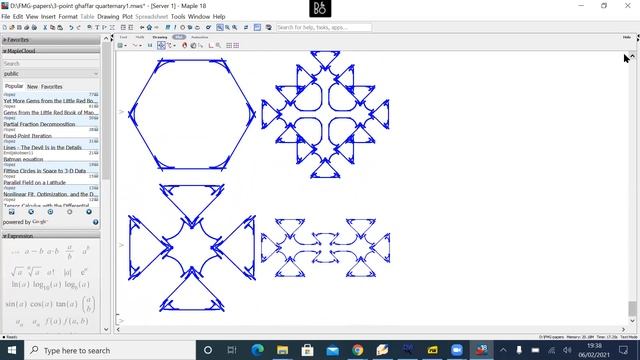Click the worksheet horizontal scroll right arrow

[x=623, y=329]
